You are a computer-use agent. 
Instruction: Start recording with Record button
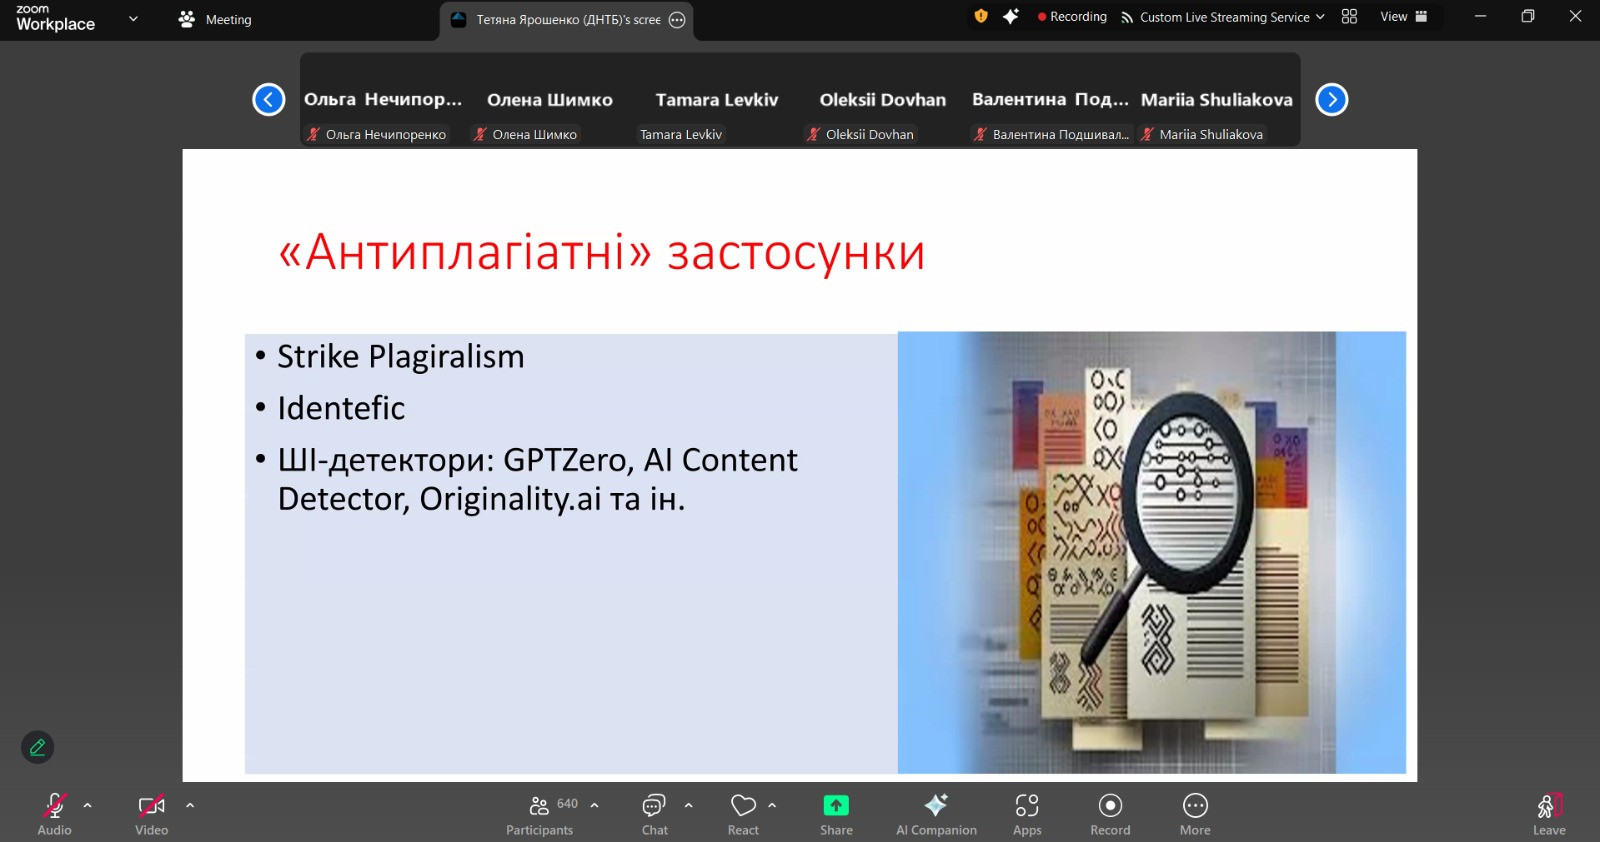pyautogui.click(x=1110, y=813)
